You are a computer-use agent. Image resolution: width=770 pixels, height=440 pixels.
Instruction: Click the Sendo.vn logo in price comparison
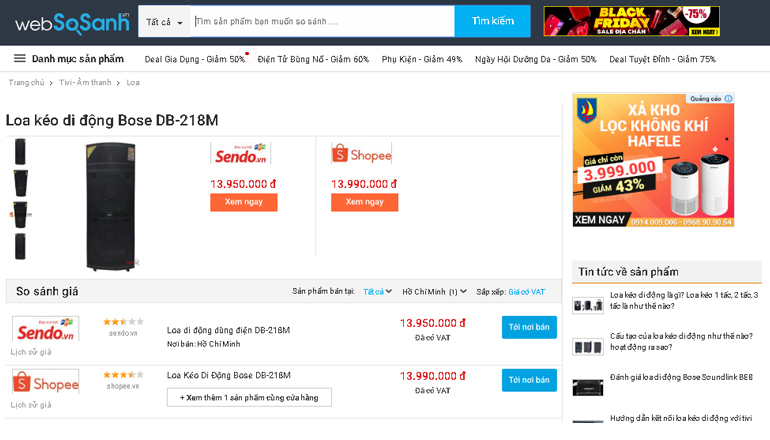(46, 330)
